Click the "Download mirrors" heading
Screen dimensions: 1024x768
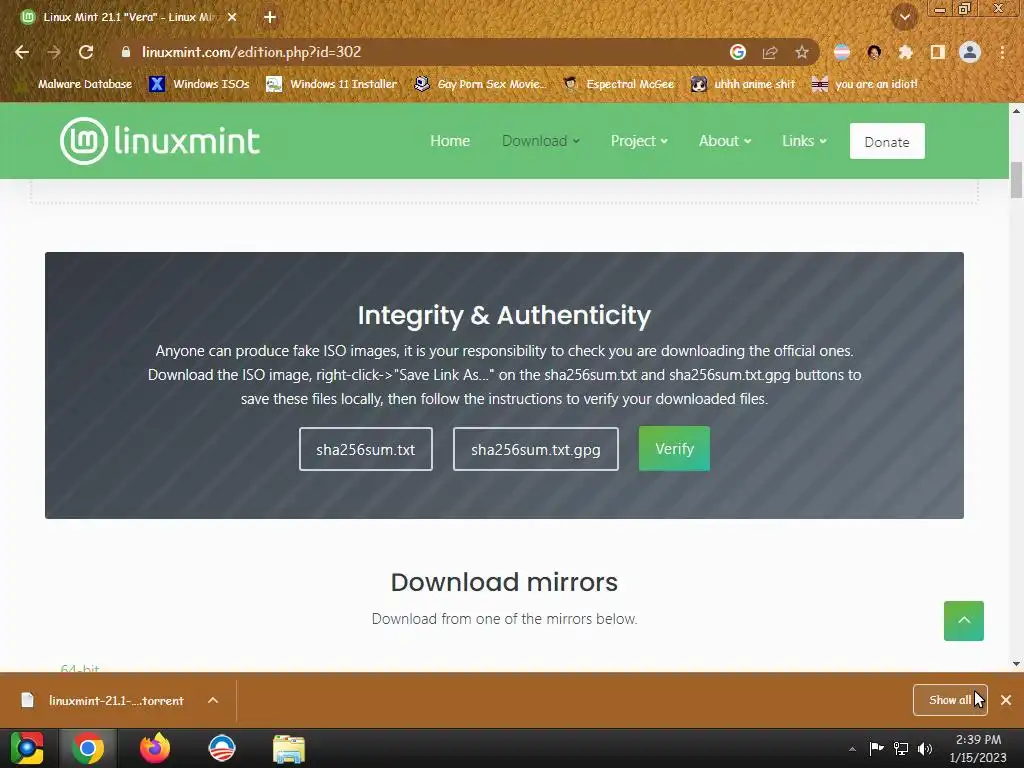(x=504, y=582)
